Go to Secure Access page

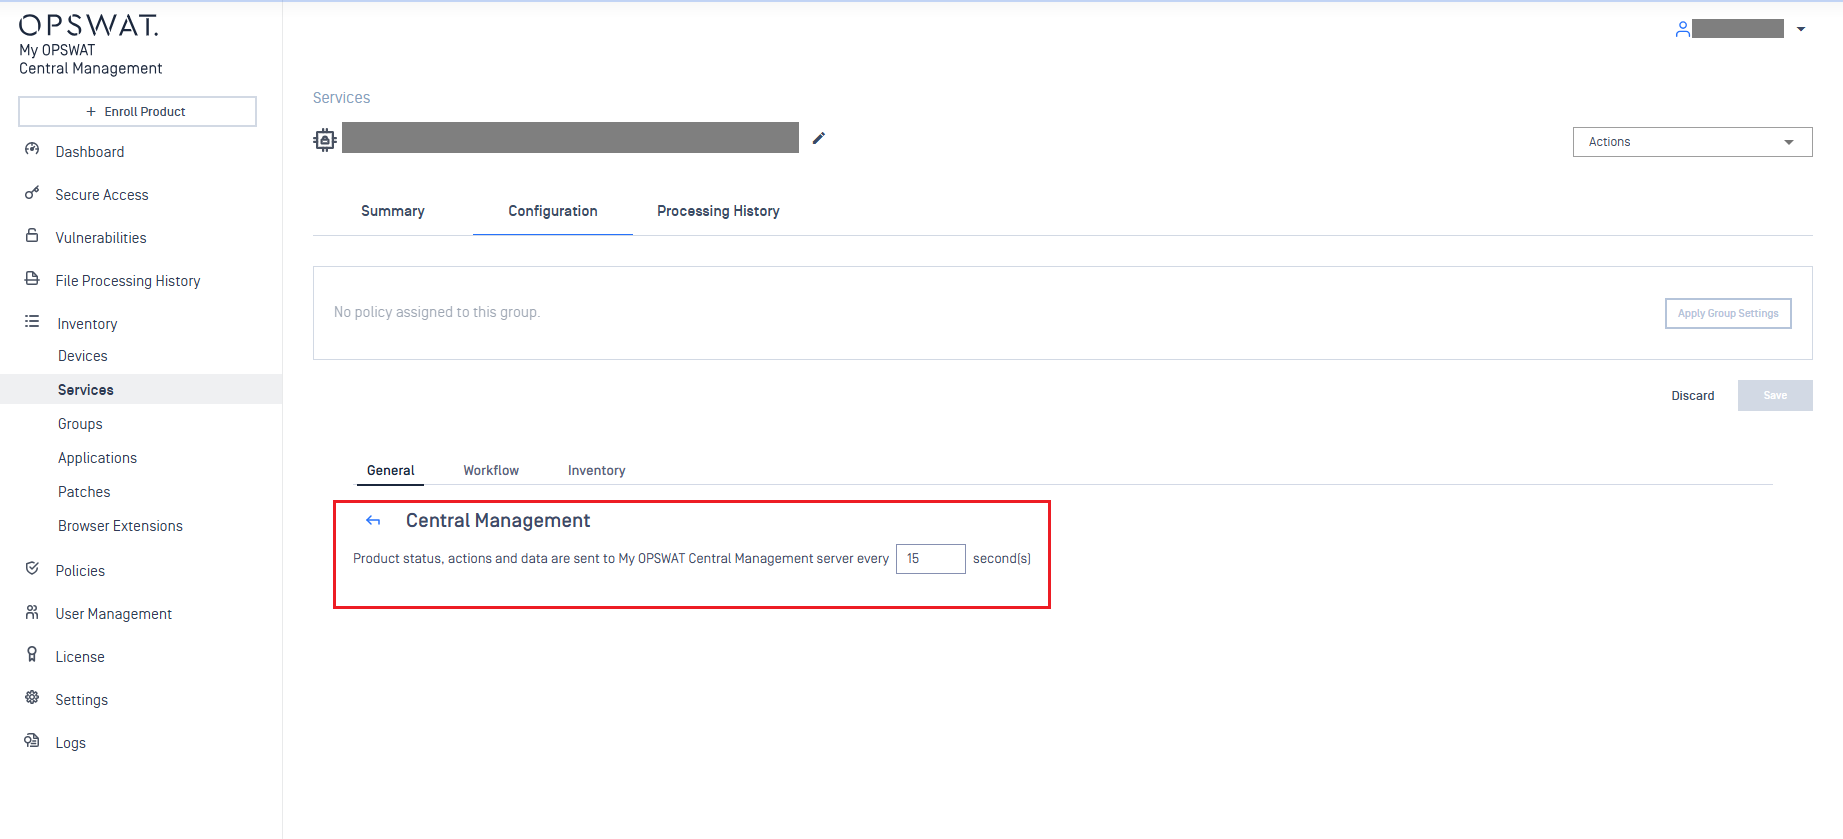point(102,195)
